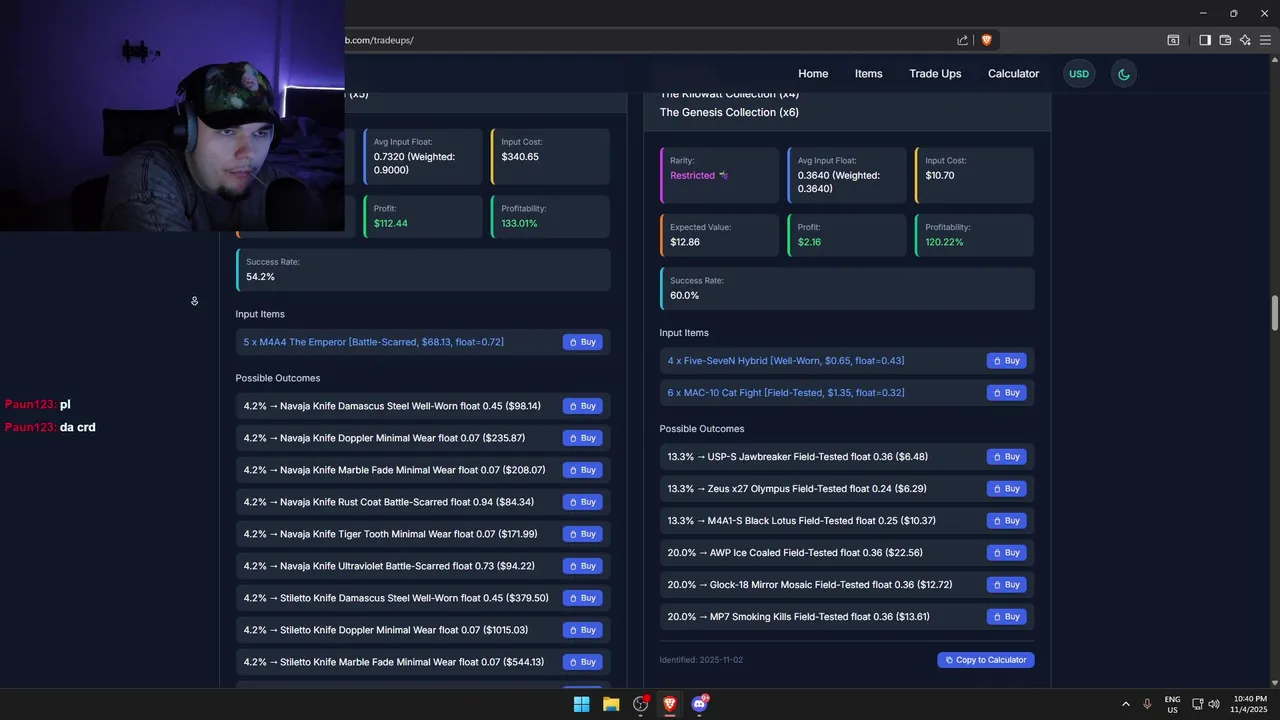Open the Brave hamburger main menu

click(1265, 40)
